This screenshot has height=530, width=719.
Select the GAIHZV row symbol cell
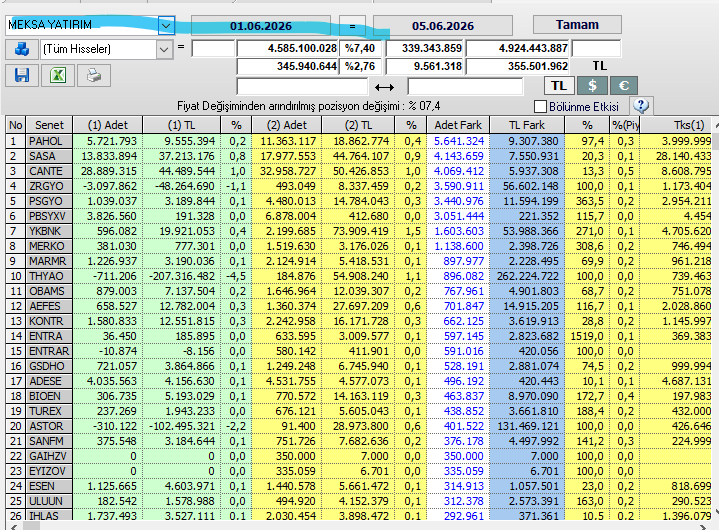pyautogui.click(x=49, y=456)
